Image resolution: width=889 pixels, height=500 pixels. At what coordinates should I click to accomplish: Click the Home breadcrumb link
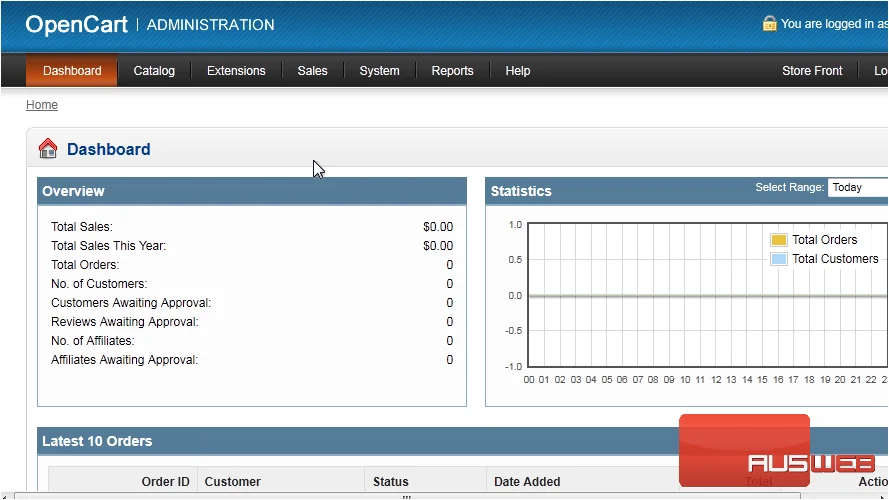click(42, 105)
